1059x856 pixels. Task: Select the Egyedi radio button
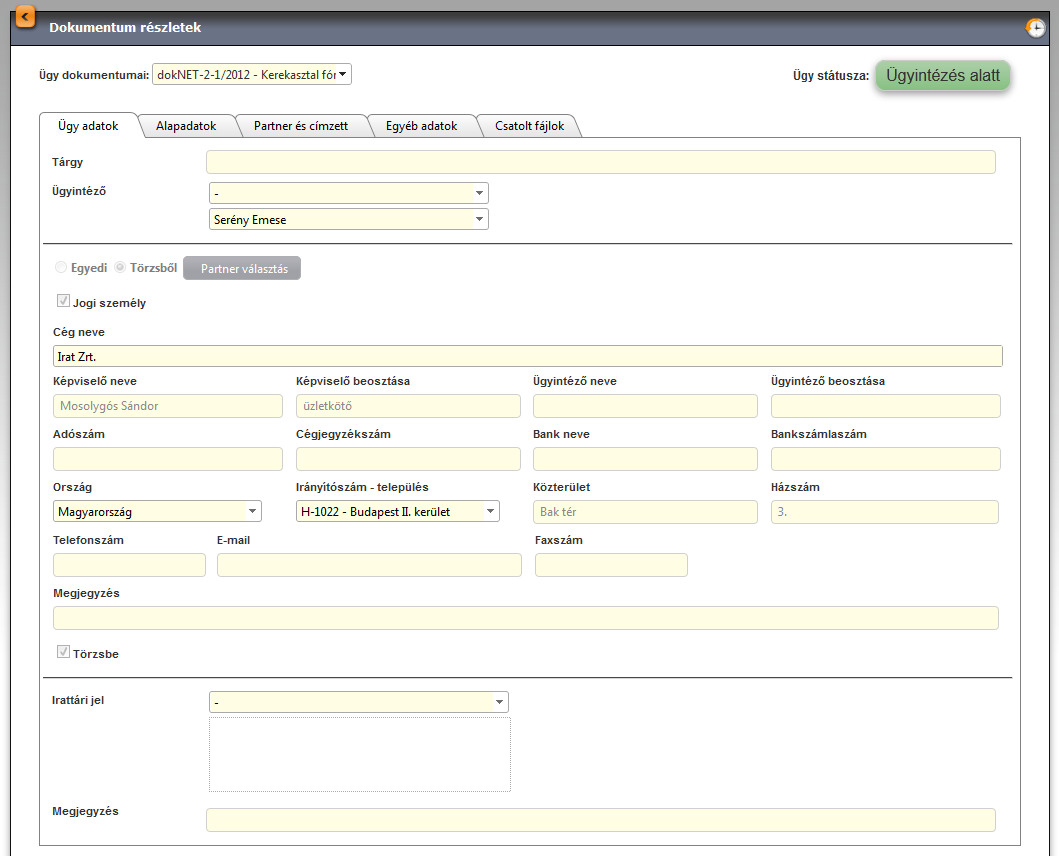pos(61,268)
